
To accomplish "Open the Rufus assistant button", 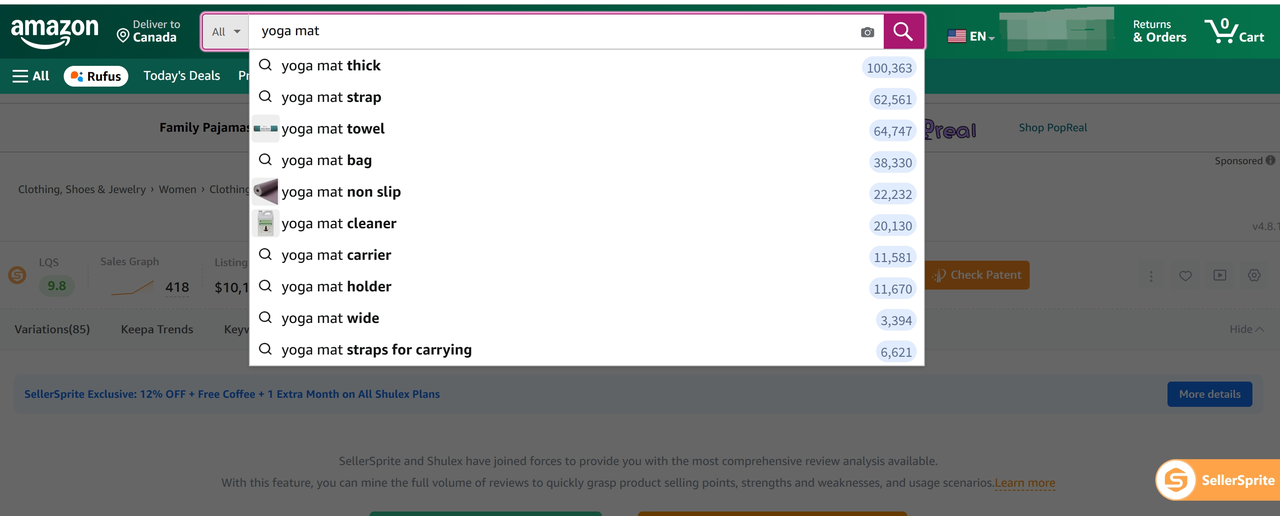I will pos(96,76).
